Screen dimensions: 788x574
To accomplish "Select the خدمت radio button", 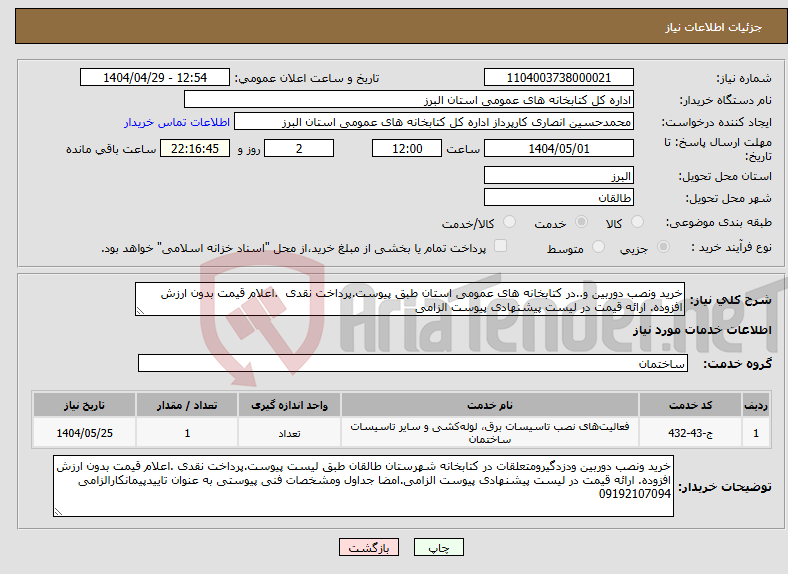I will [x=581, y=222].
